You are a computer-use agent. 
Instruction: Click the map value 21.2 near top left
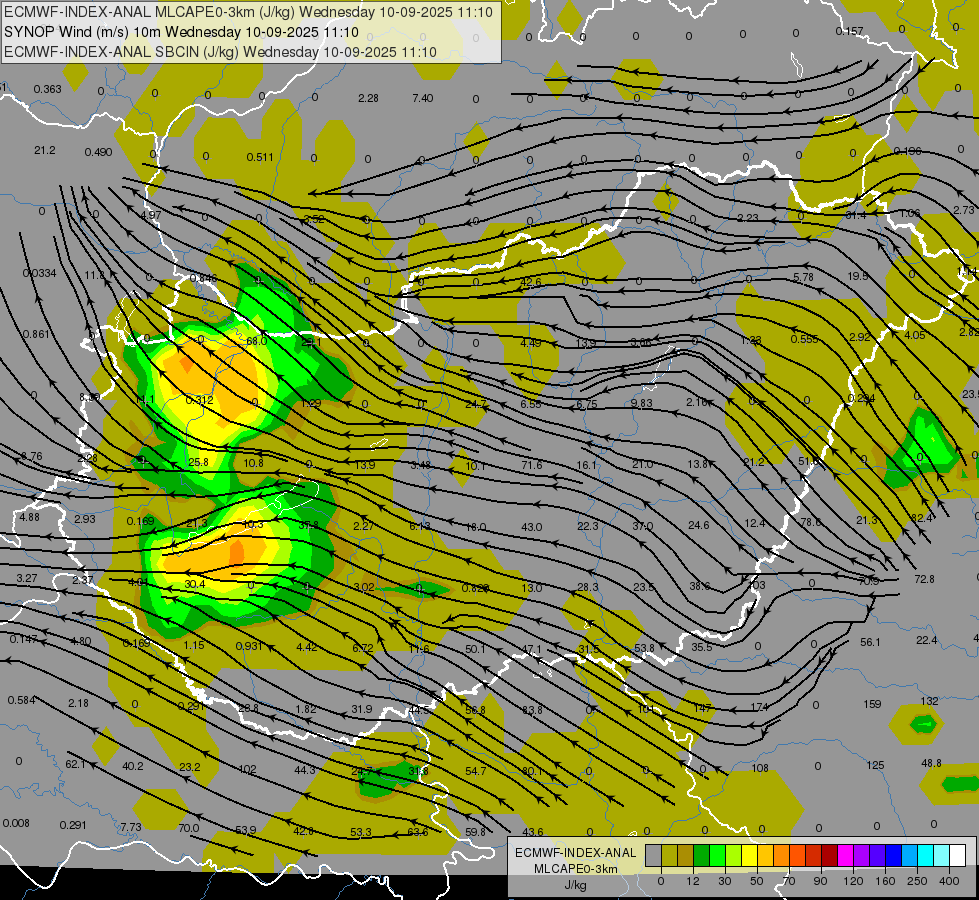coord(45,151)
